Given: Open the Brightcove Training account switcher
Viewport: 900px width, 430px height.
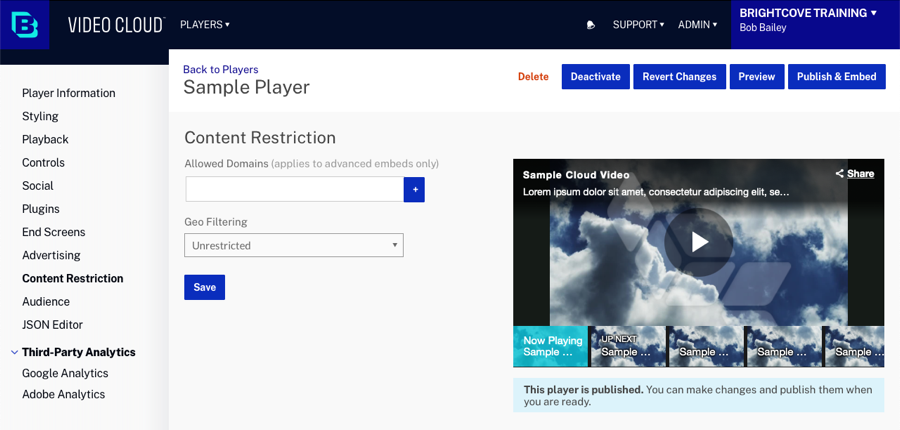Looking at the screenshot, I should click(x=808, y=13).
